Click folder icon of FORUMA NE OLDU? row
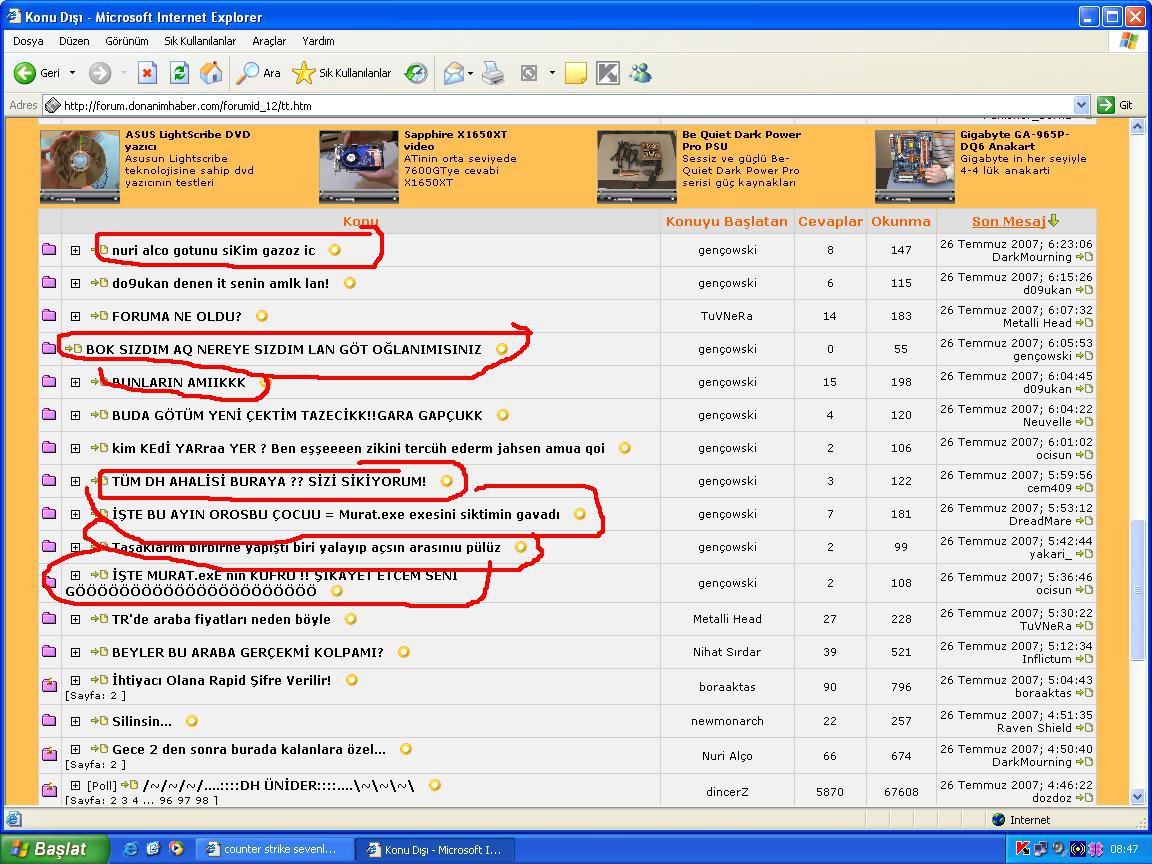This screenshot has height=864, width=1152. [49, 315]
